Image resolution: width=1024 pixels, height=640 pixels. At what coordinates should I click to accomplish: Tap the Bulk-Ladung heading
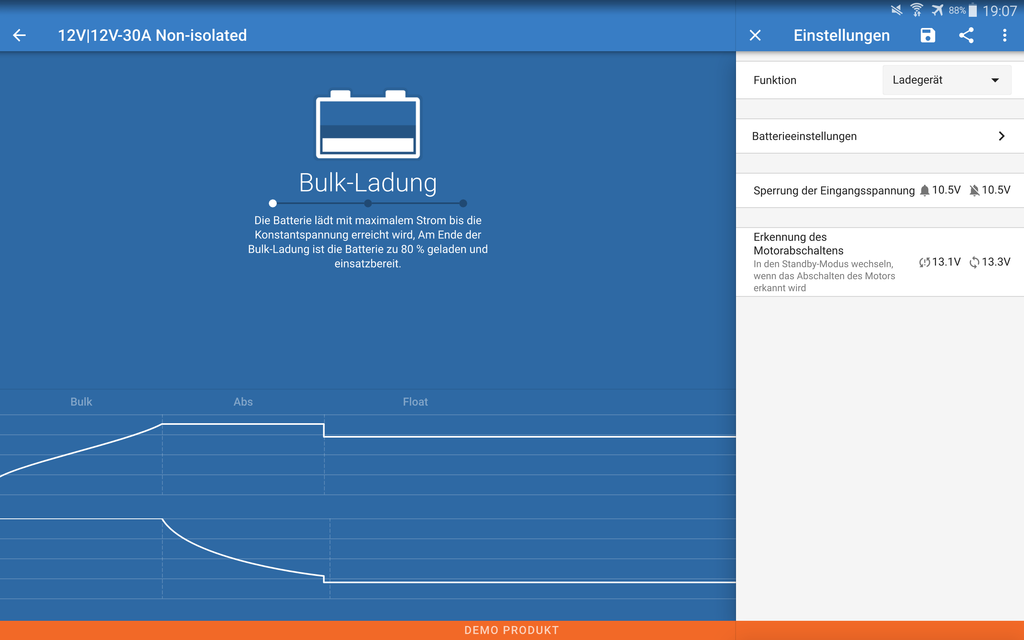click(368, 183)
